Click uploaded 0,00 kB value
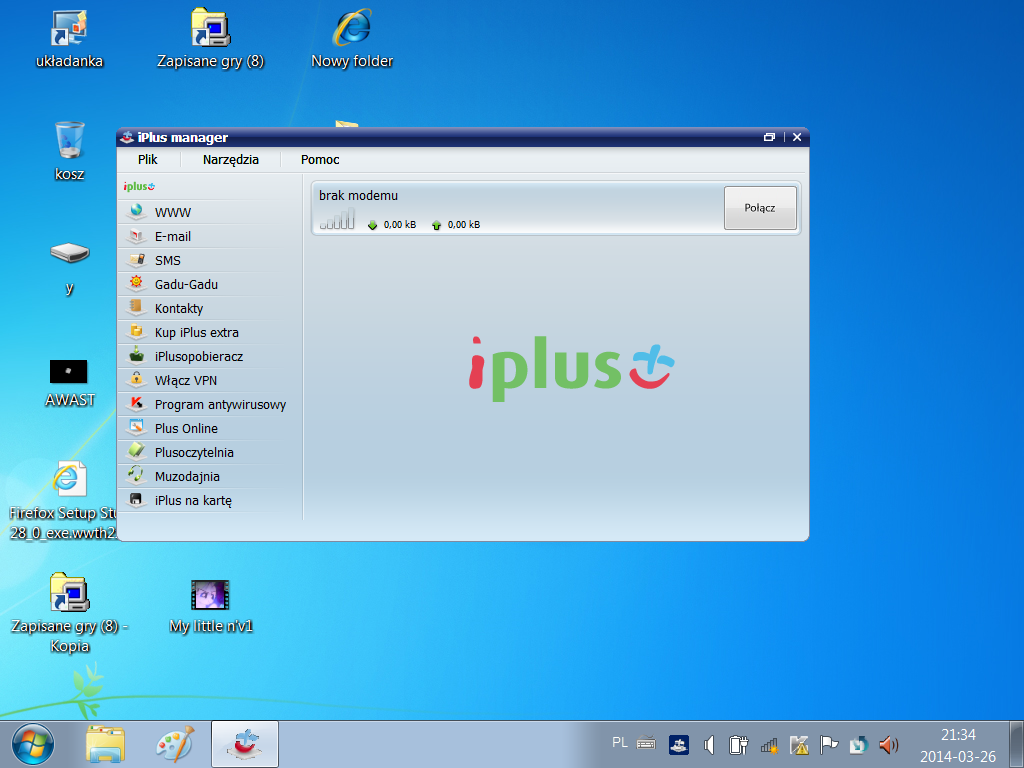This screenshot has height=768, width=1024. point(464,225)
